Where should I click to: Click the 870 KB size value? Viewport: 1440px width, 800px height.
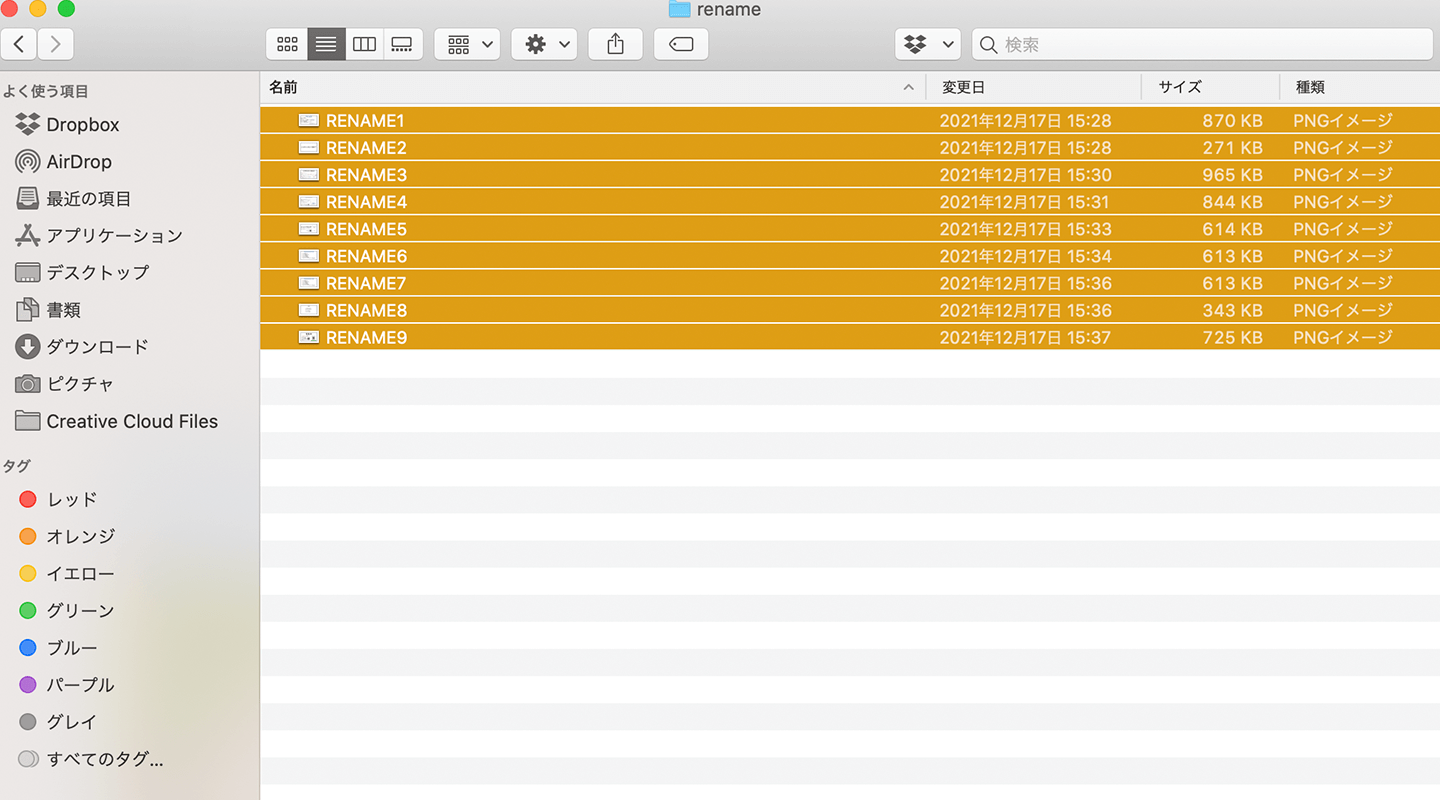point(1232,121)
